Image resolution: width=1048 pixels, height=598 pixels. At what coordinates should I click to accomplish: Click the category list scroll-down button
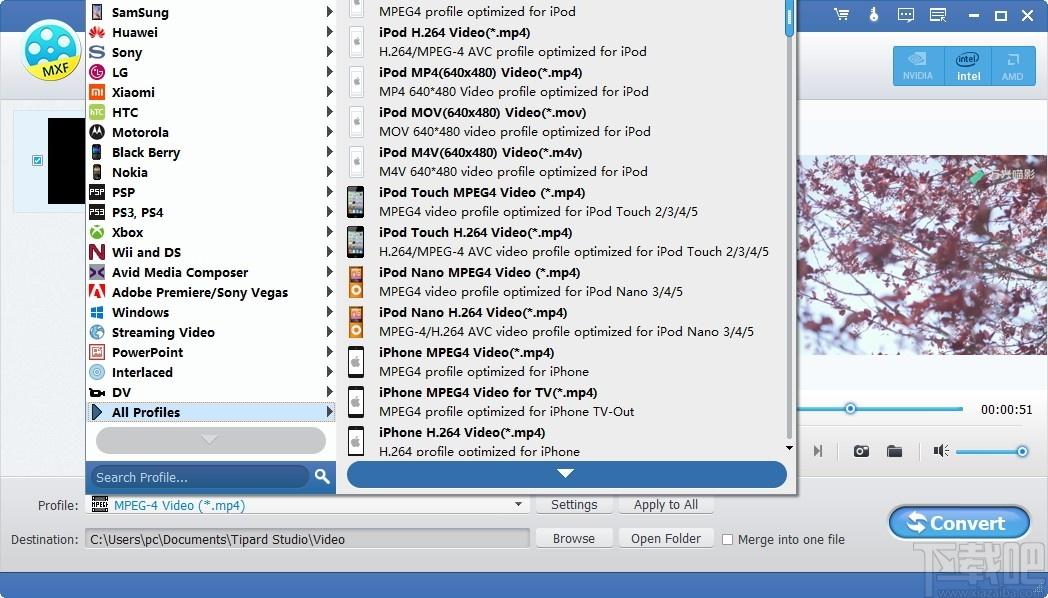(211, 440)
